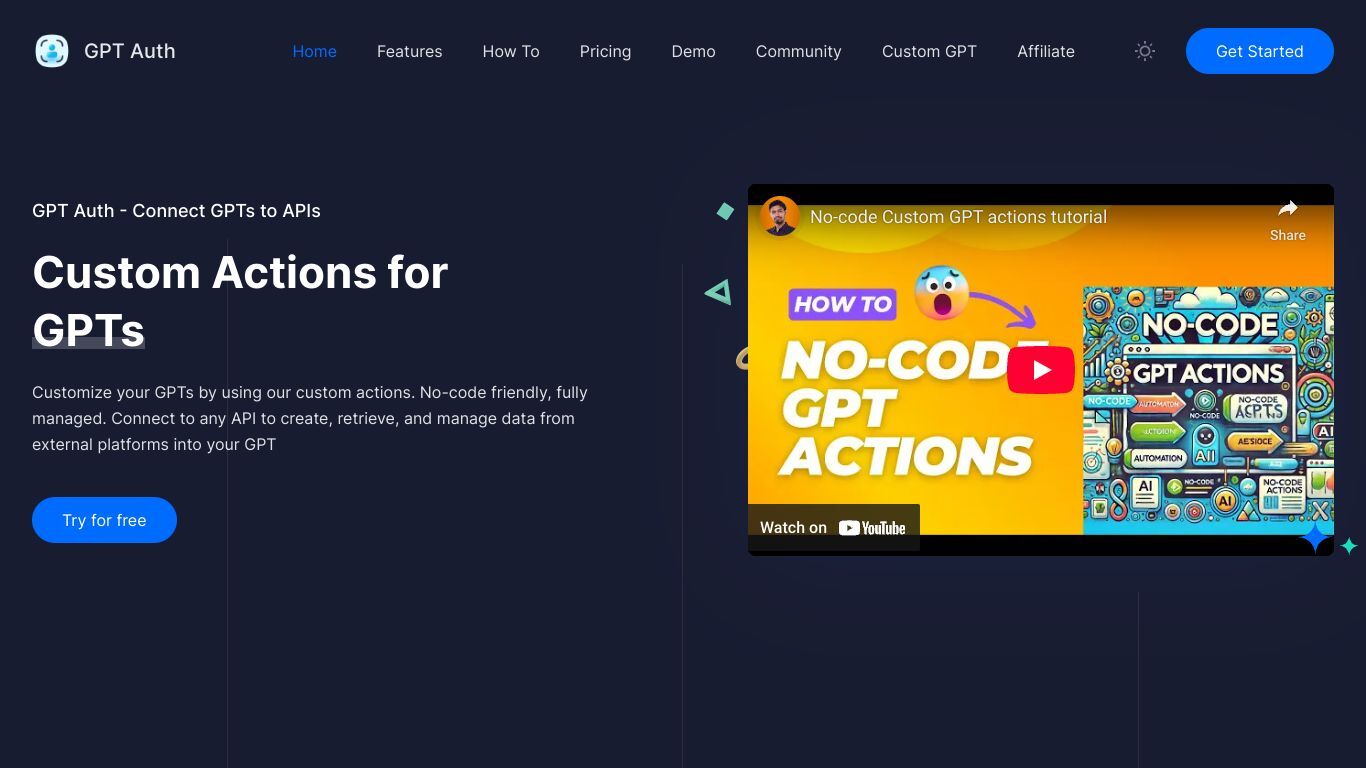Play the YouTube video

click(x=1040, y=370)
